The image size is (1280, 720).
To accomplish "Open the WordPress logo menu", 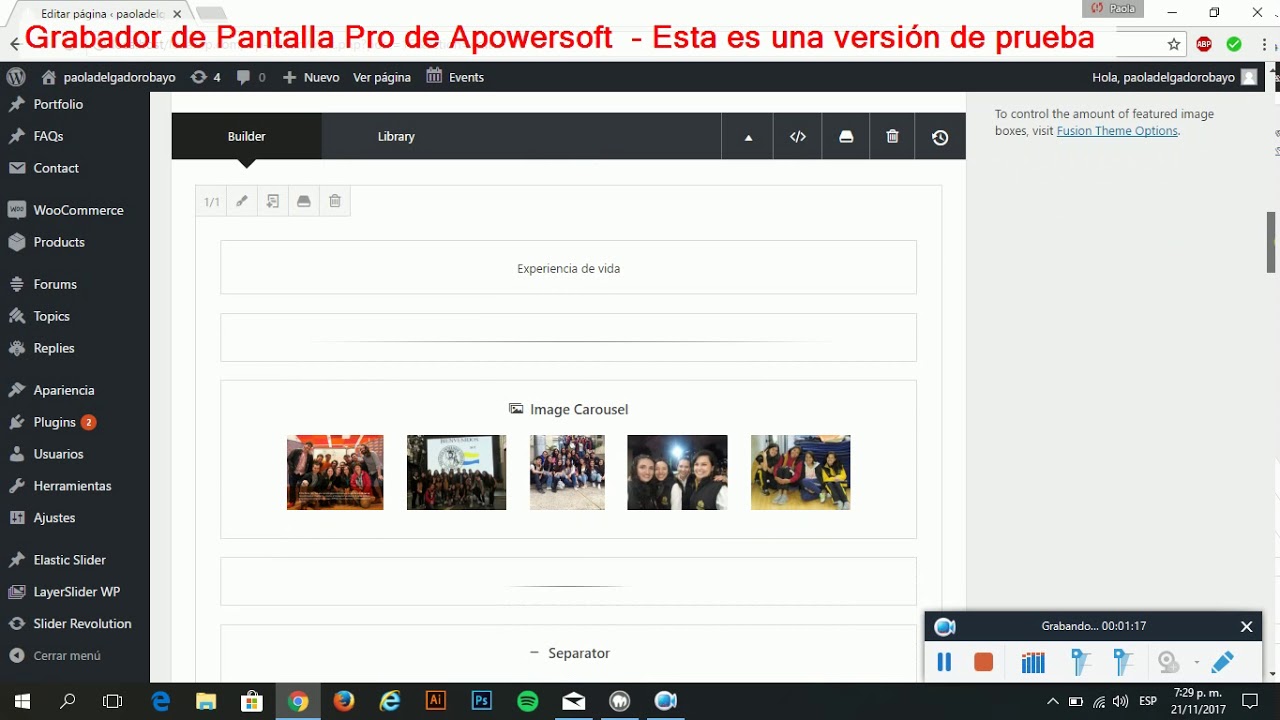I will (x=16, y=77).
